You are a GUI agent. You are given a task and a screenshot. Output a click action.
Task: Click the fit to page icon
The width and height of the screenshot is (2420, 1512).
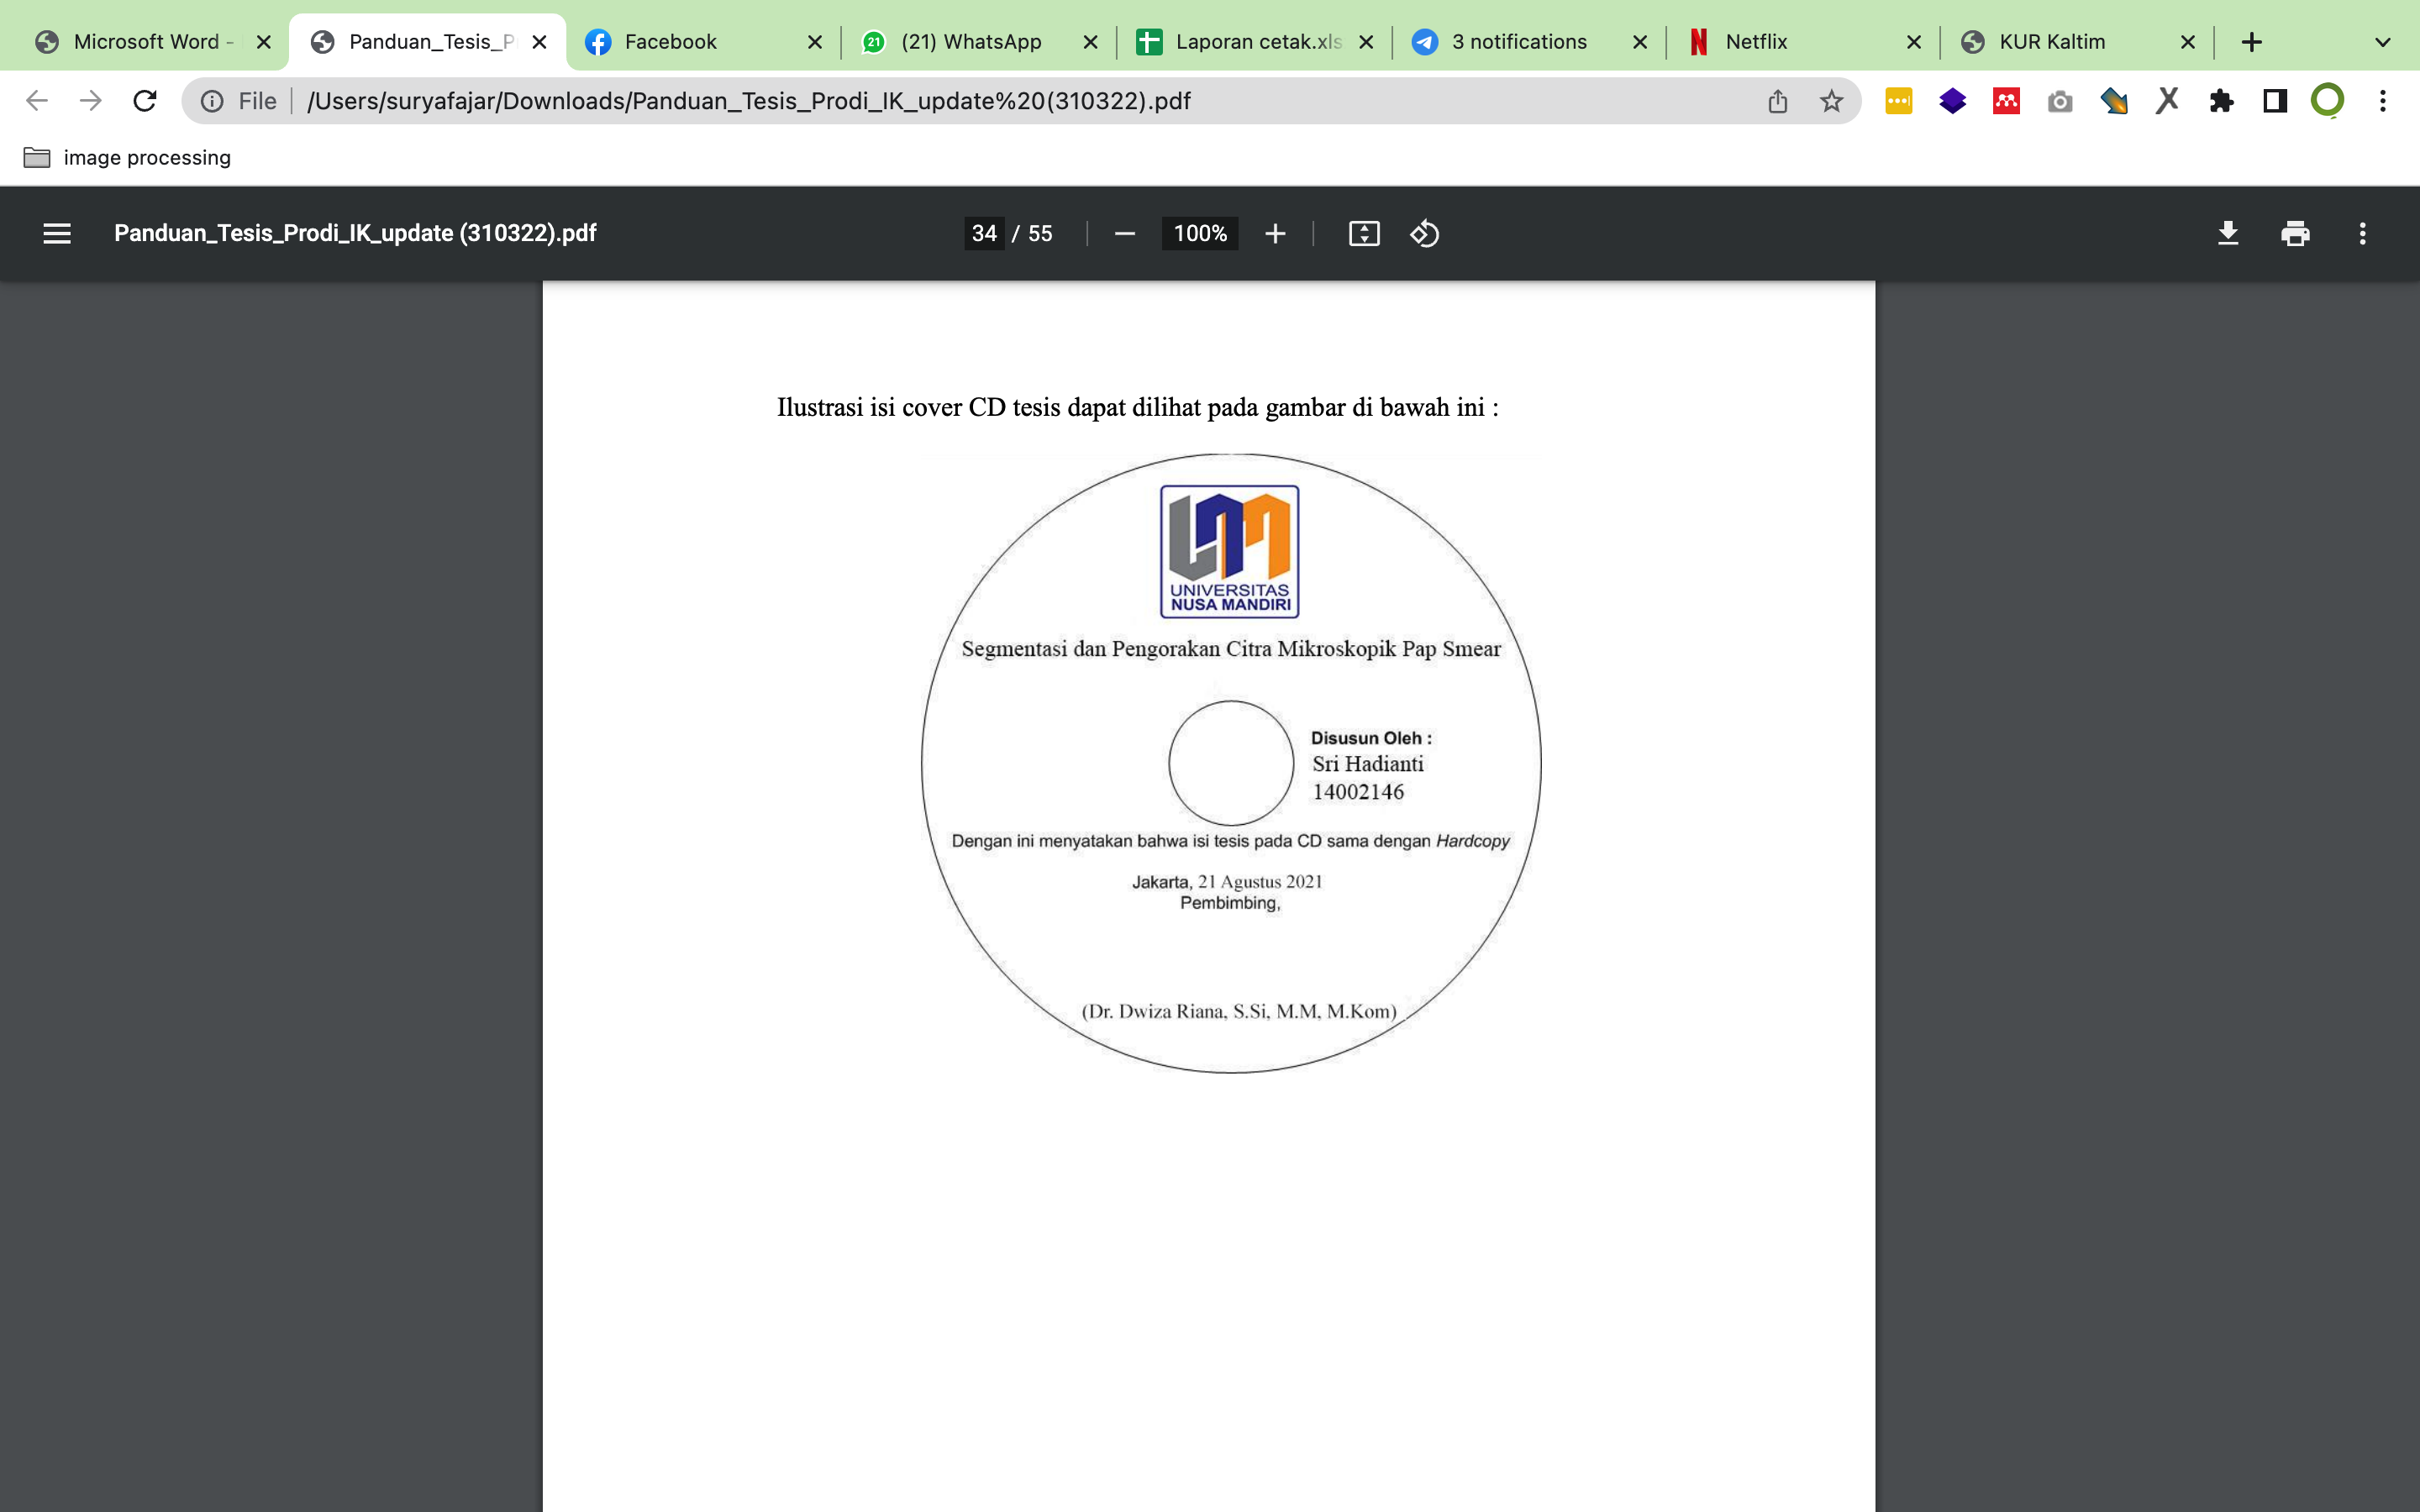point(1364,233)
